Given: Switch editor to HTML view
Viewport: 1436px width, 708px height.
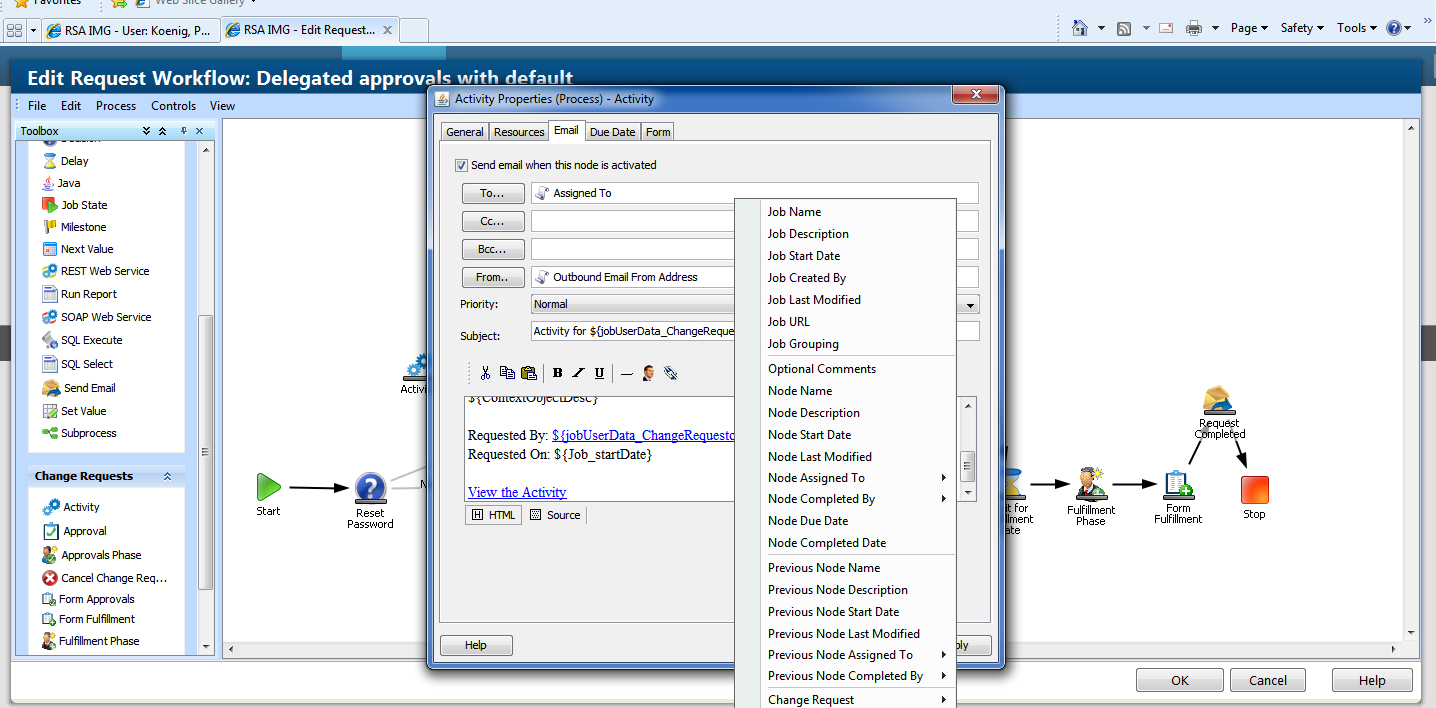Looking at the screenshot, I should tap(493, 515).
